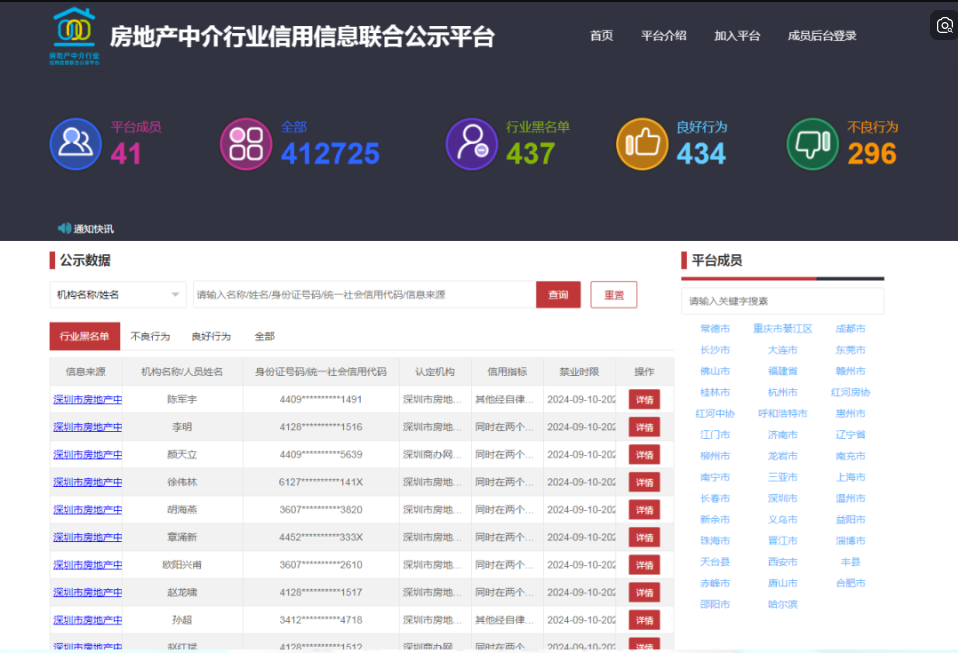Click the 平台成员 people icon

coord(76,144)
